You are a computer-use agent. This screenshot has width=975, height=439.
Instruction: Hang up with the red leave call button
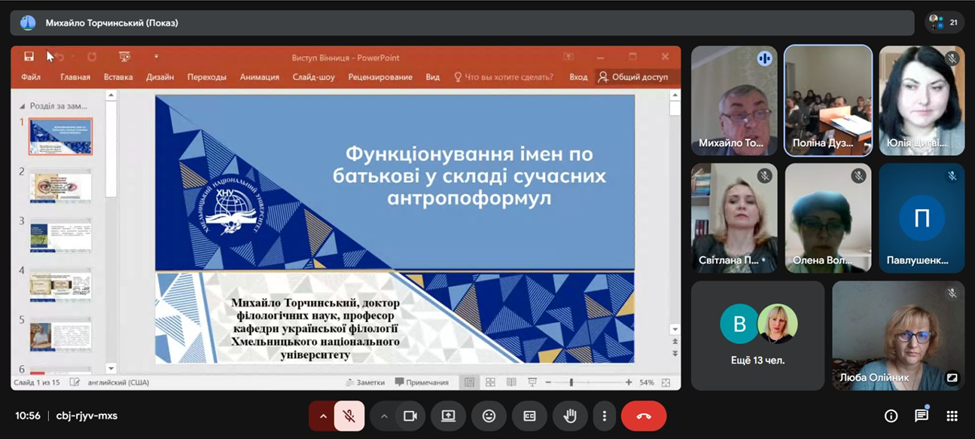(643, 416)
